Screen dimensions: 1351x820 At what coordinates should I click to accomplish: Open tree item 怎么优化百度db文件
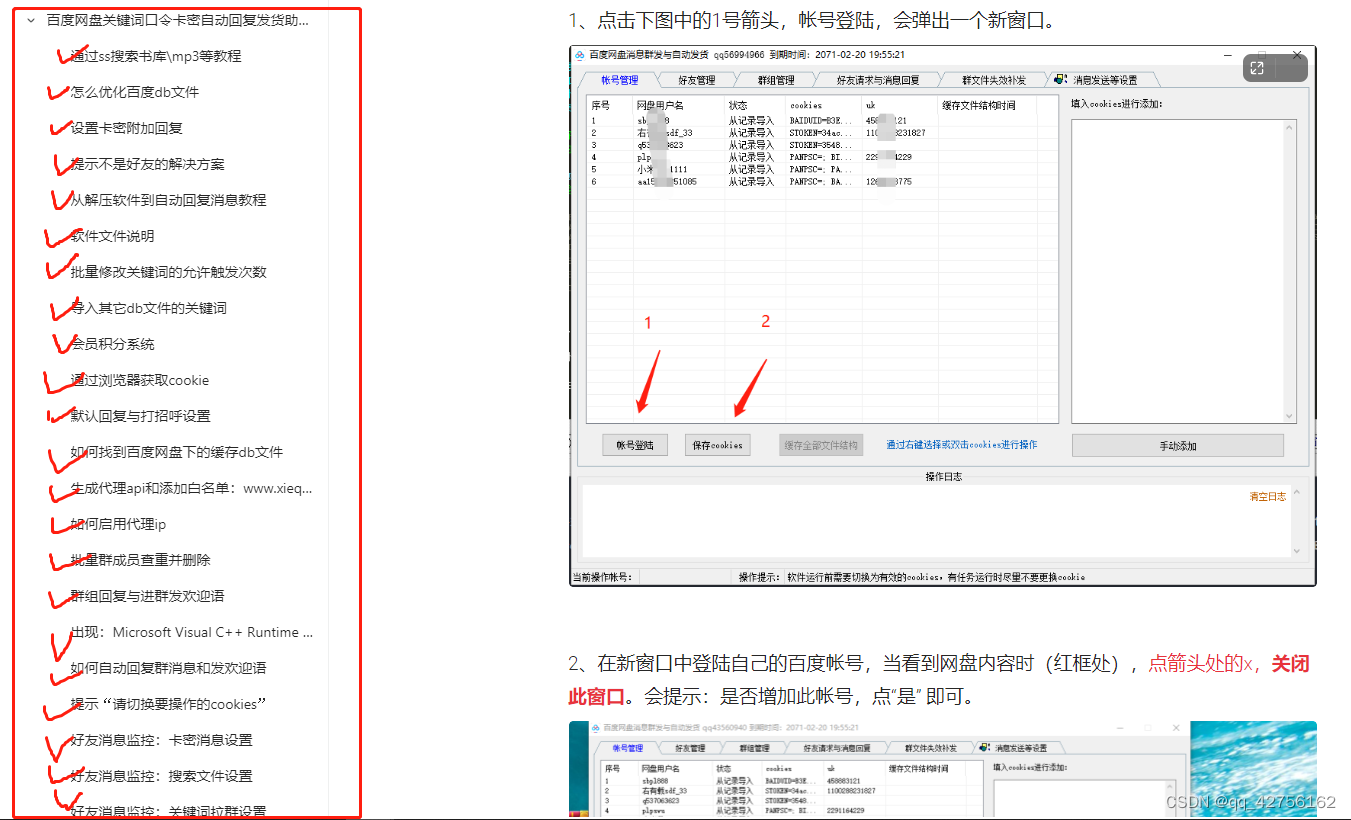point(135,92)
